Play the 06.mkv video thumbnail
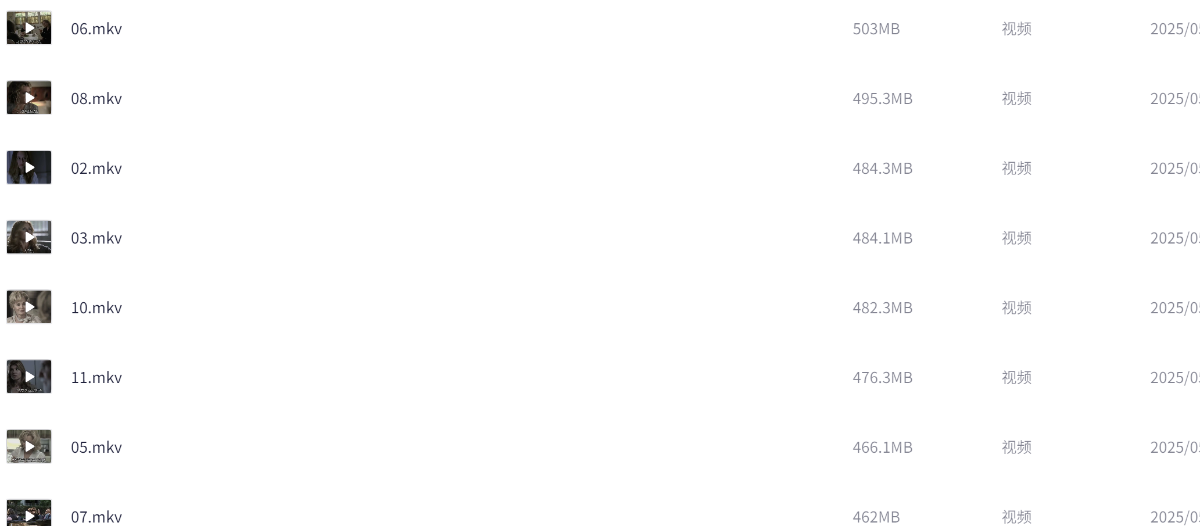The height and width of the screenshot is (526, 1200). click(x=29, y=28)
